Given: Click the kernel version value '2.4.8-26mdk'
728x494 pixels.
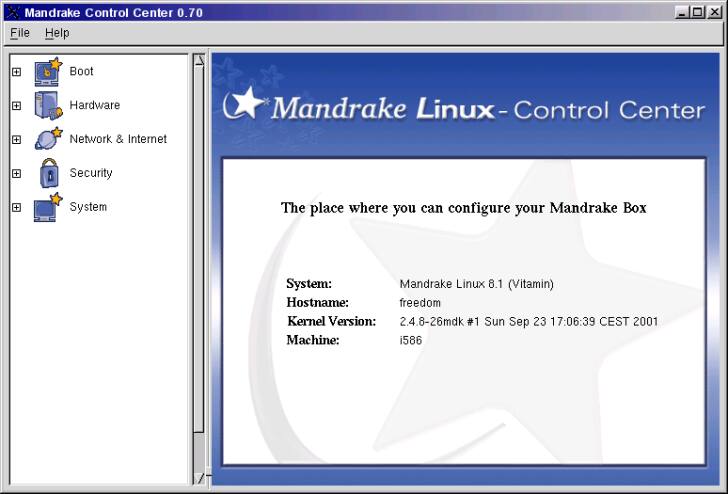Looking at the screenshot, I should click(x=431, y=321).
